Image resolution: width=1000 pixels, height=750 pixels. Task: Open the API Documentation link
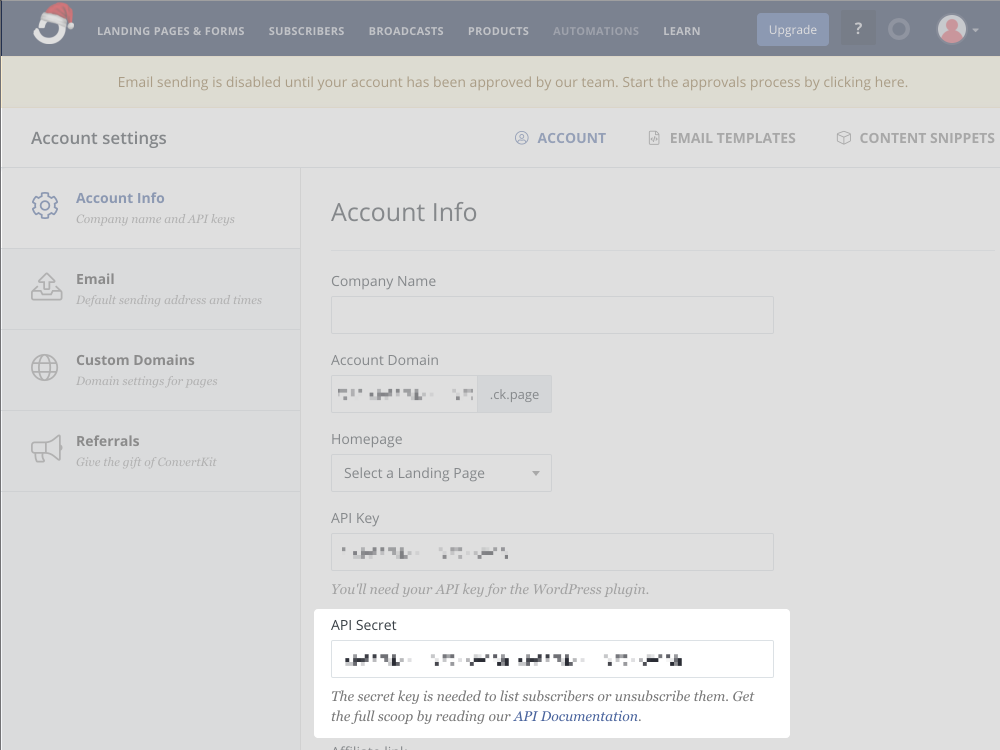(x=575, y=716)
